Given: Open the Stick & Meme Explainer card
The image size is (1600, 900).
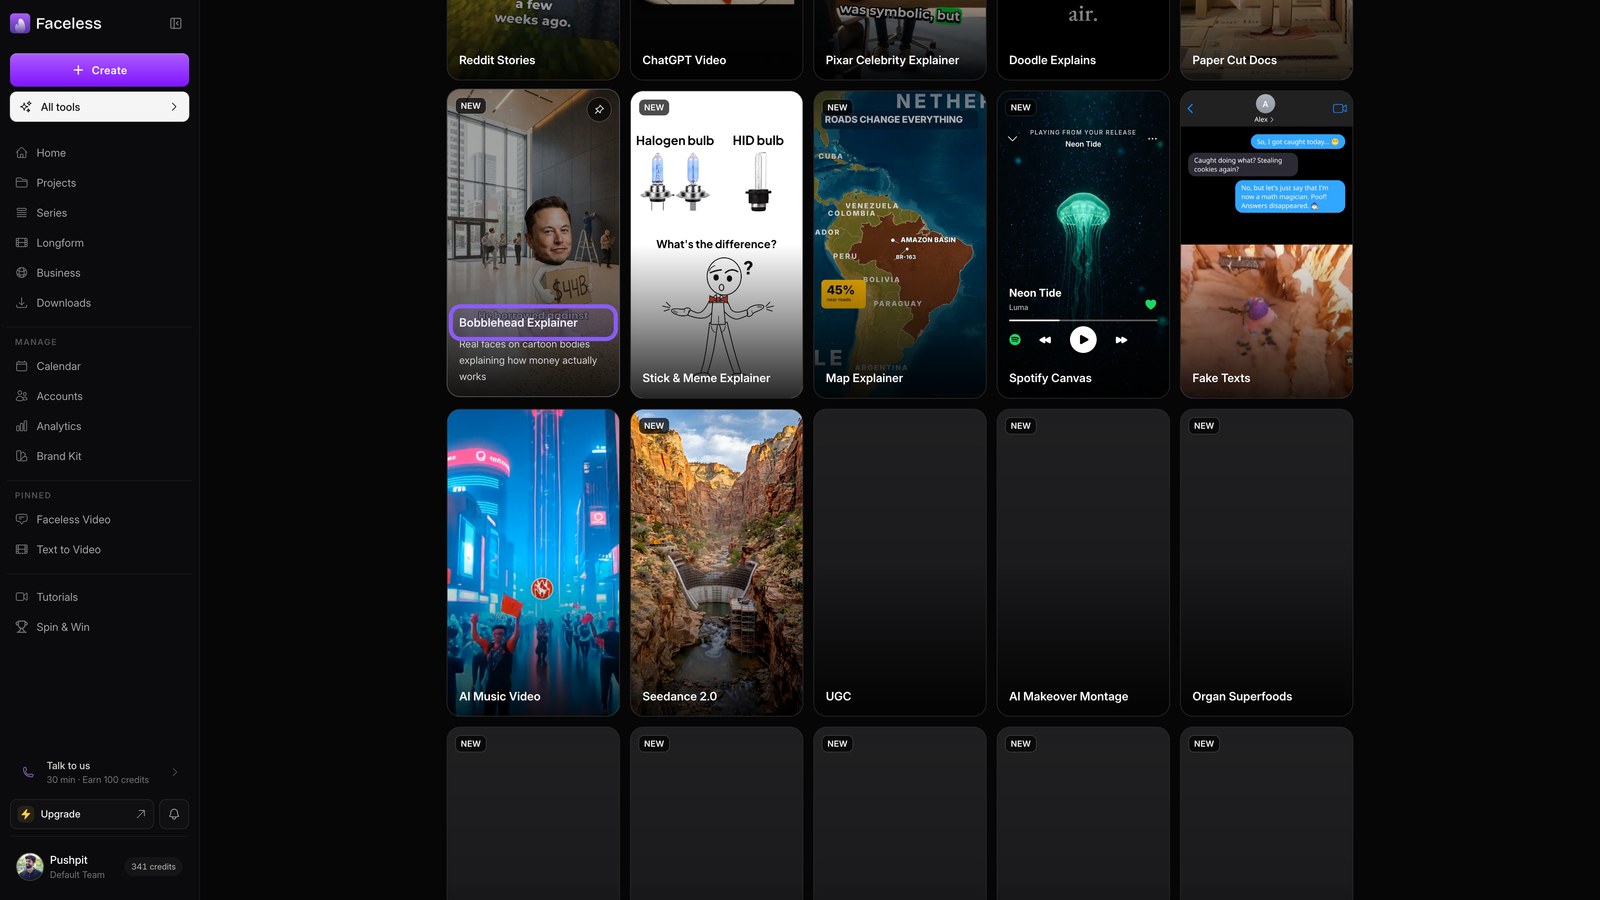Looking at the screenshot, I should (716, 245).
